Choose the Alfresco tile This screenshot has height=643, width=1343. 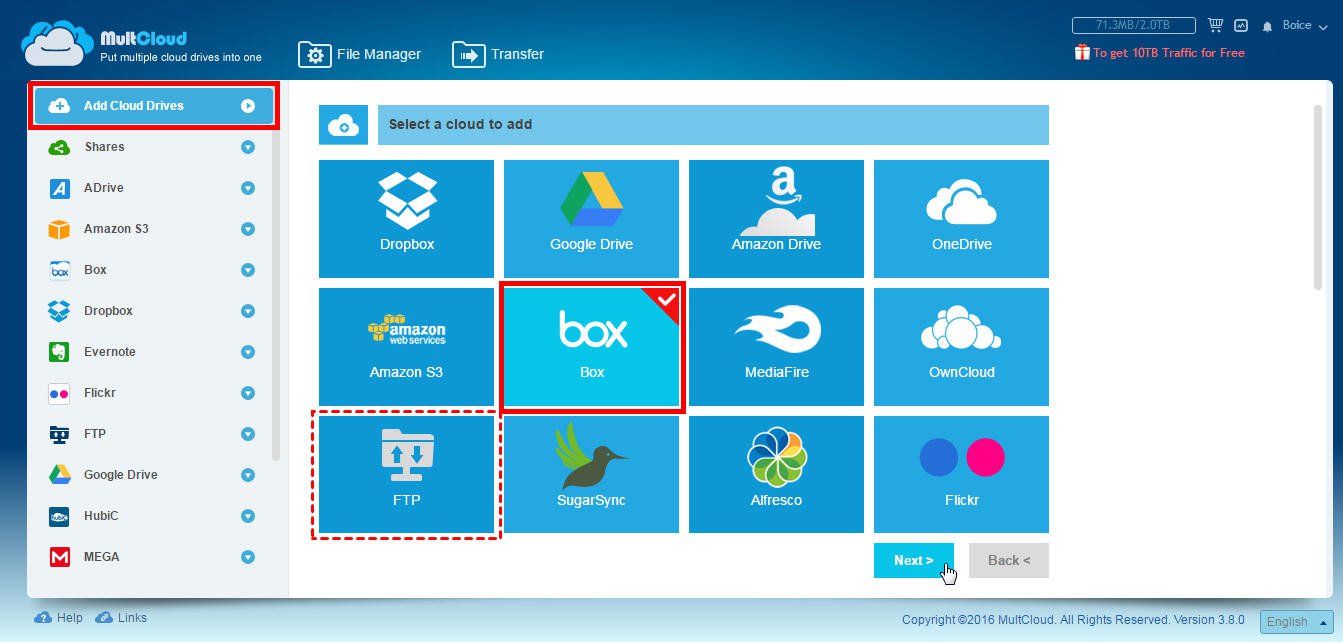click(x=776, y=475)
